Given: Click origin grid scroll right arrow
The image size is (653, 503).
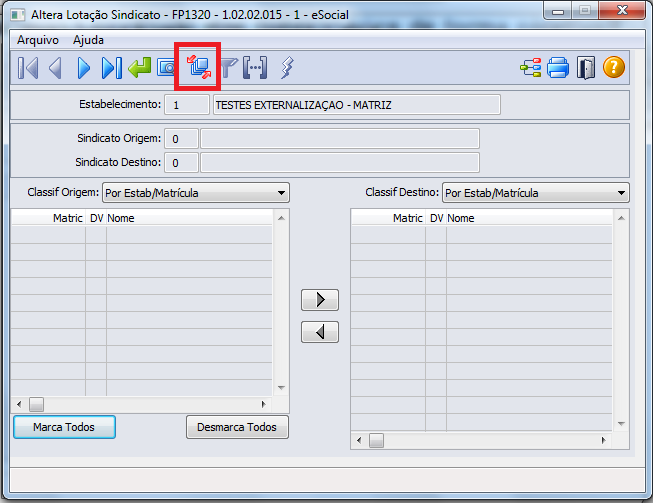Looking at the screenshot, I should [x=264, y=404].
